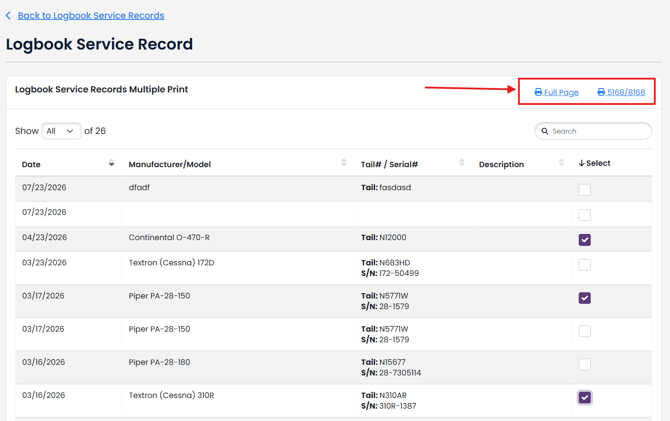The height and width of the screenshot is (421, 670).
Task: Click the back chevron arrow icon
Action: coord(8,15)
